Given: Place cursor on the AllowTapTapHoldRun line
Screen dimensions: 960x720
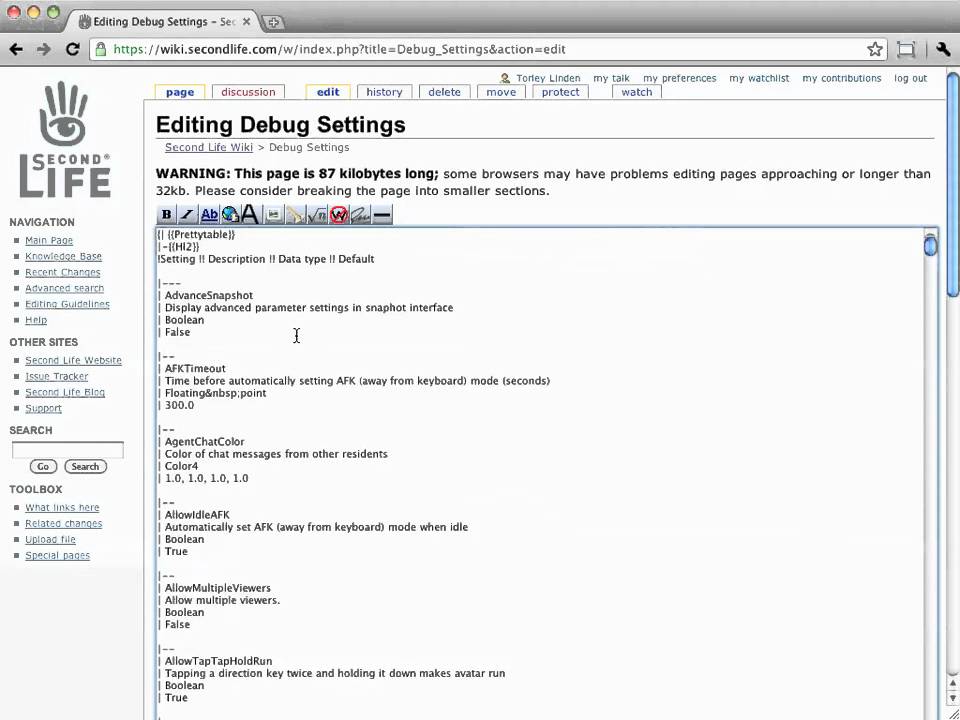Looking at the screenshot, I should coord(218,661).
